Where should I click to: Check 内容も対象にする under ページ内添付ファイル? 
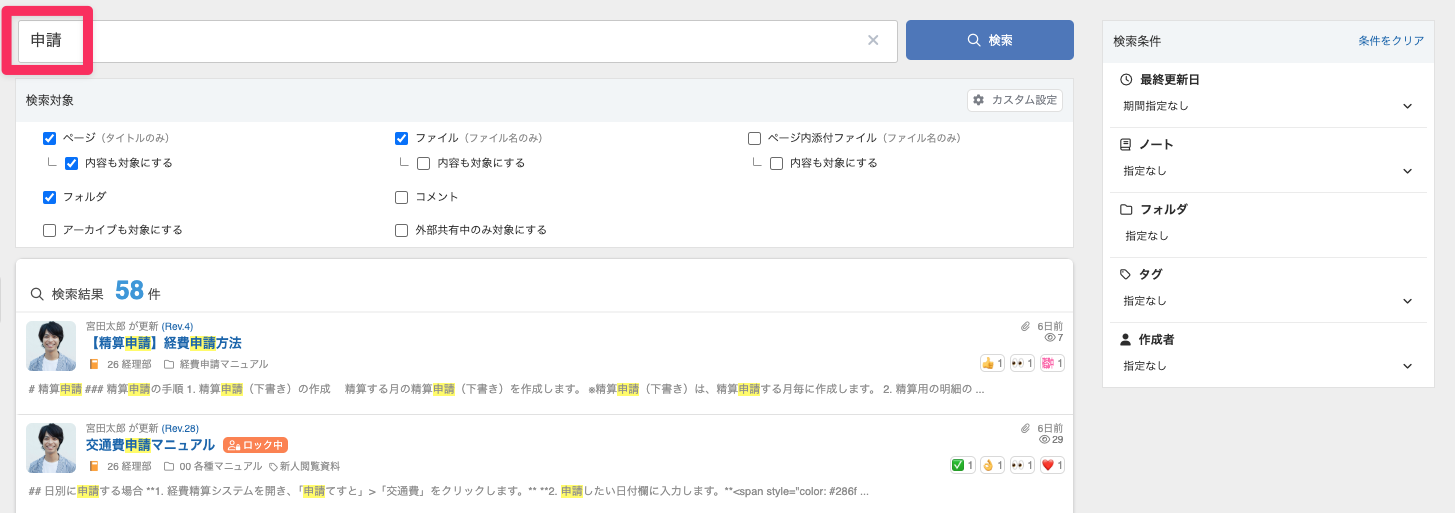[x=776, y=163]
